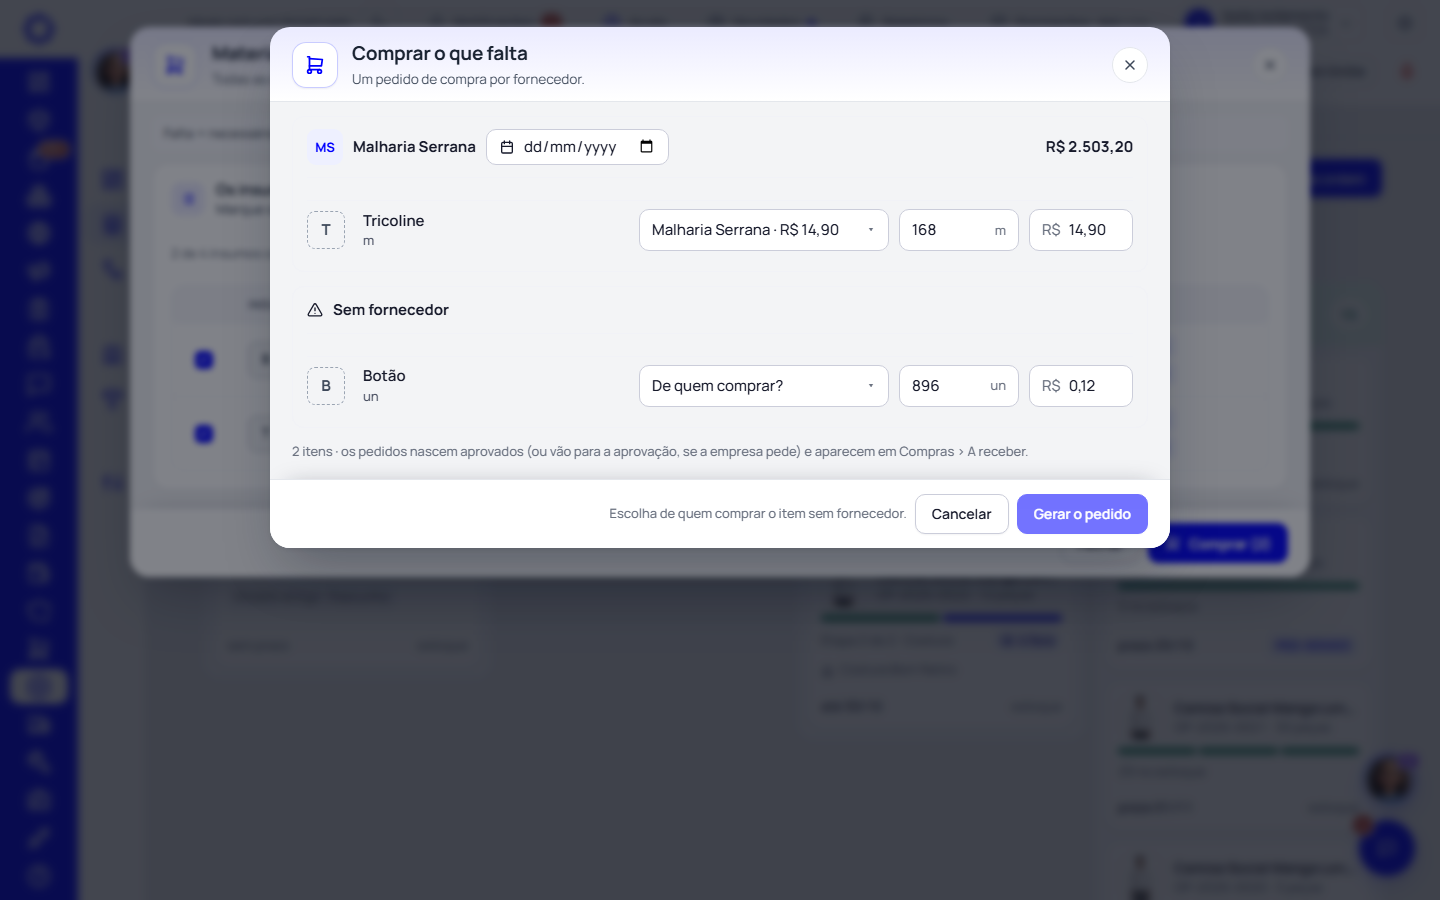Viewport: 1440px width, 900px height.
Task: Click the Botão unit price field 0,12
Action: [x=1081, y=386]
